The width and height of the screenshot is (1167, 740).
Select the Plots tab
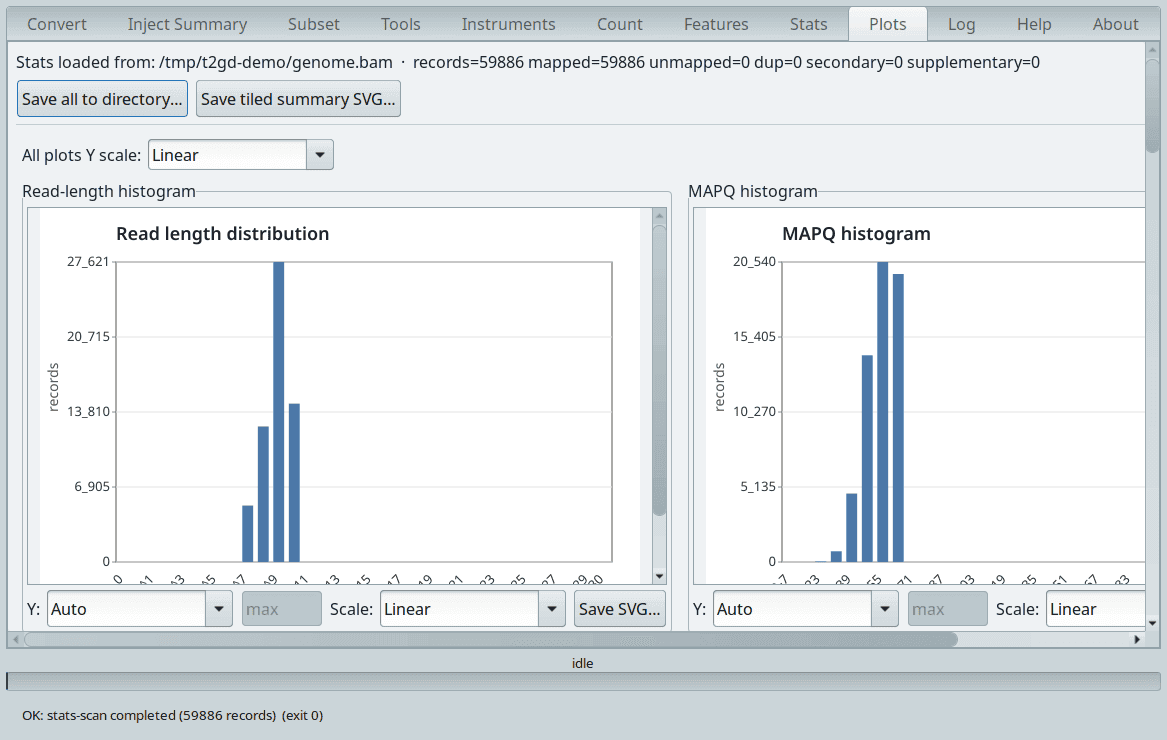888,24
